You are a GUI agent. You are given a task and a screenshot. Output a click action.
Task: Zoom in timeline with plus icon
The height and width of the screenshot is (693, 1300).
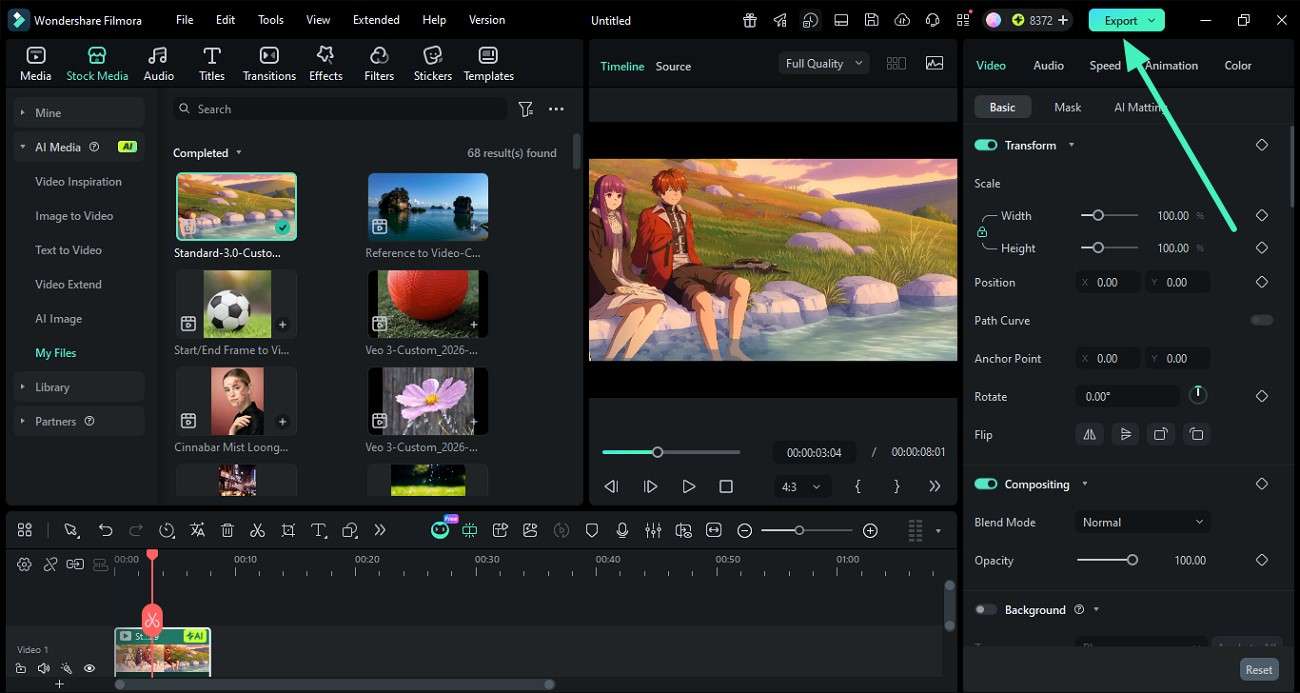pyautogui.click(x=870, y=530)
